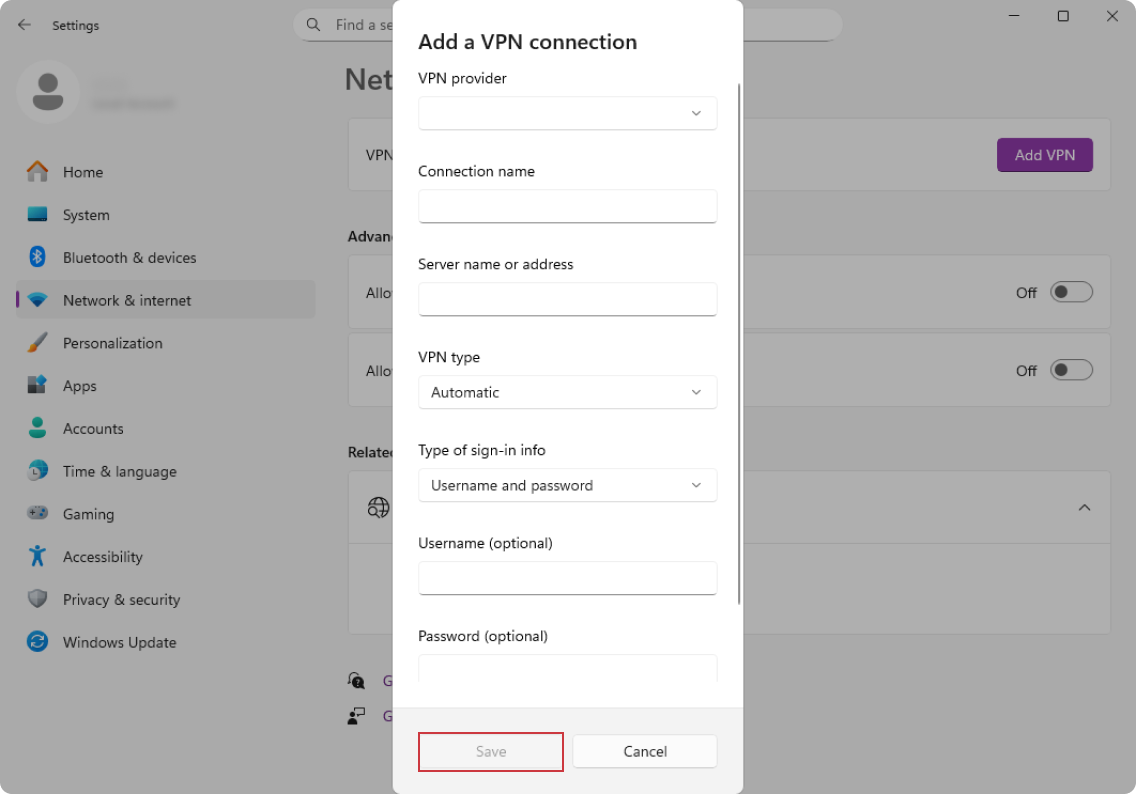The height and width of the screenshot is (794, 1136).
Task: Click the Apps icon in sidebar
Action: tap(37, 386)
